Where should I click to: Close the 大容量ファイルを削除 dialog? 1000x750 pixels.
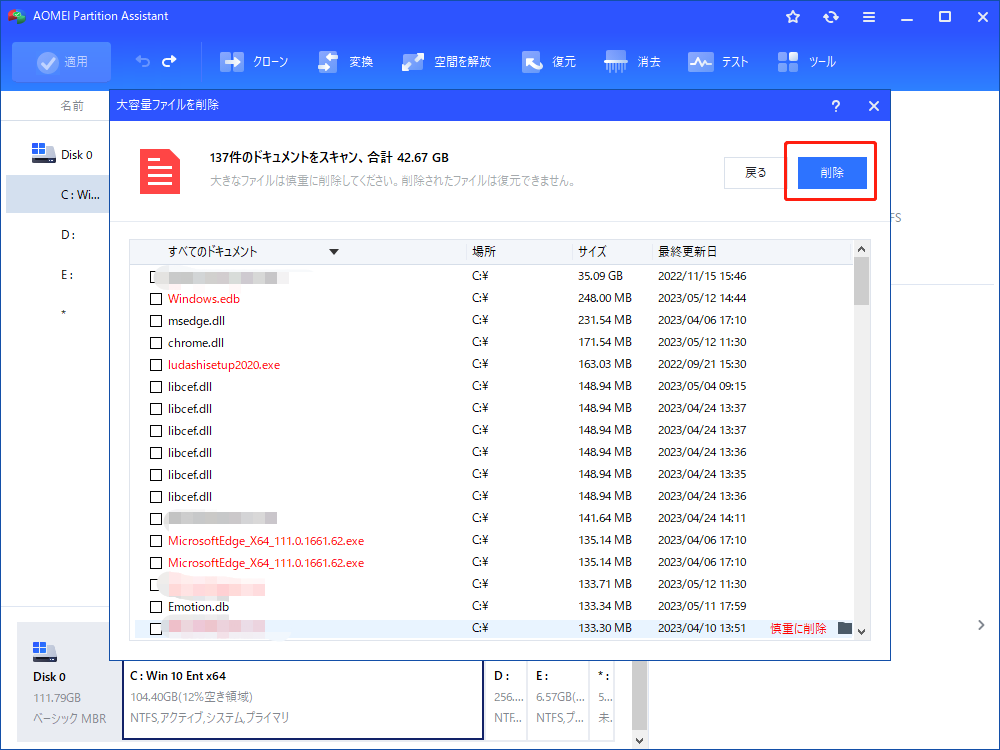(874, 106)
